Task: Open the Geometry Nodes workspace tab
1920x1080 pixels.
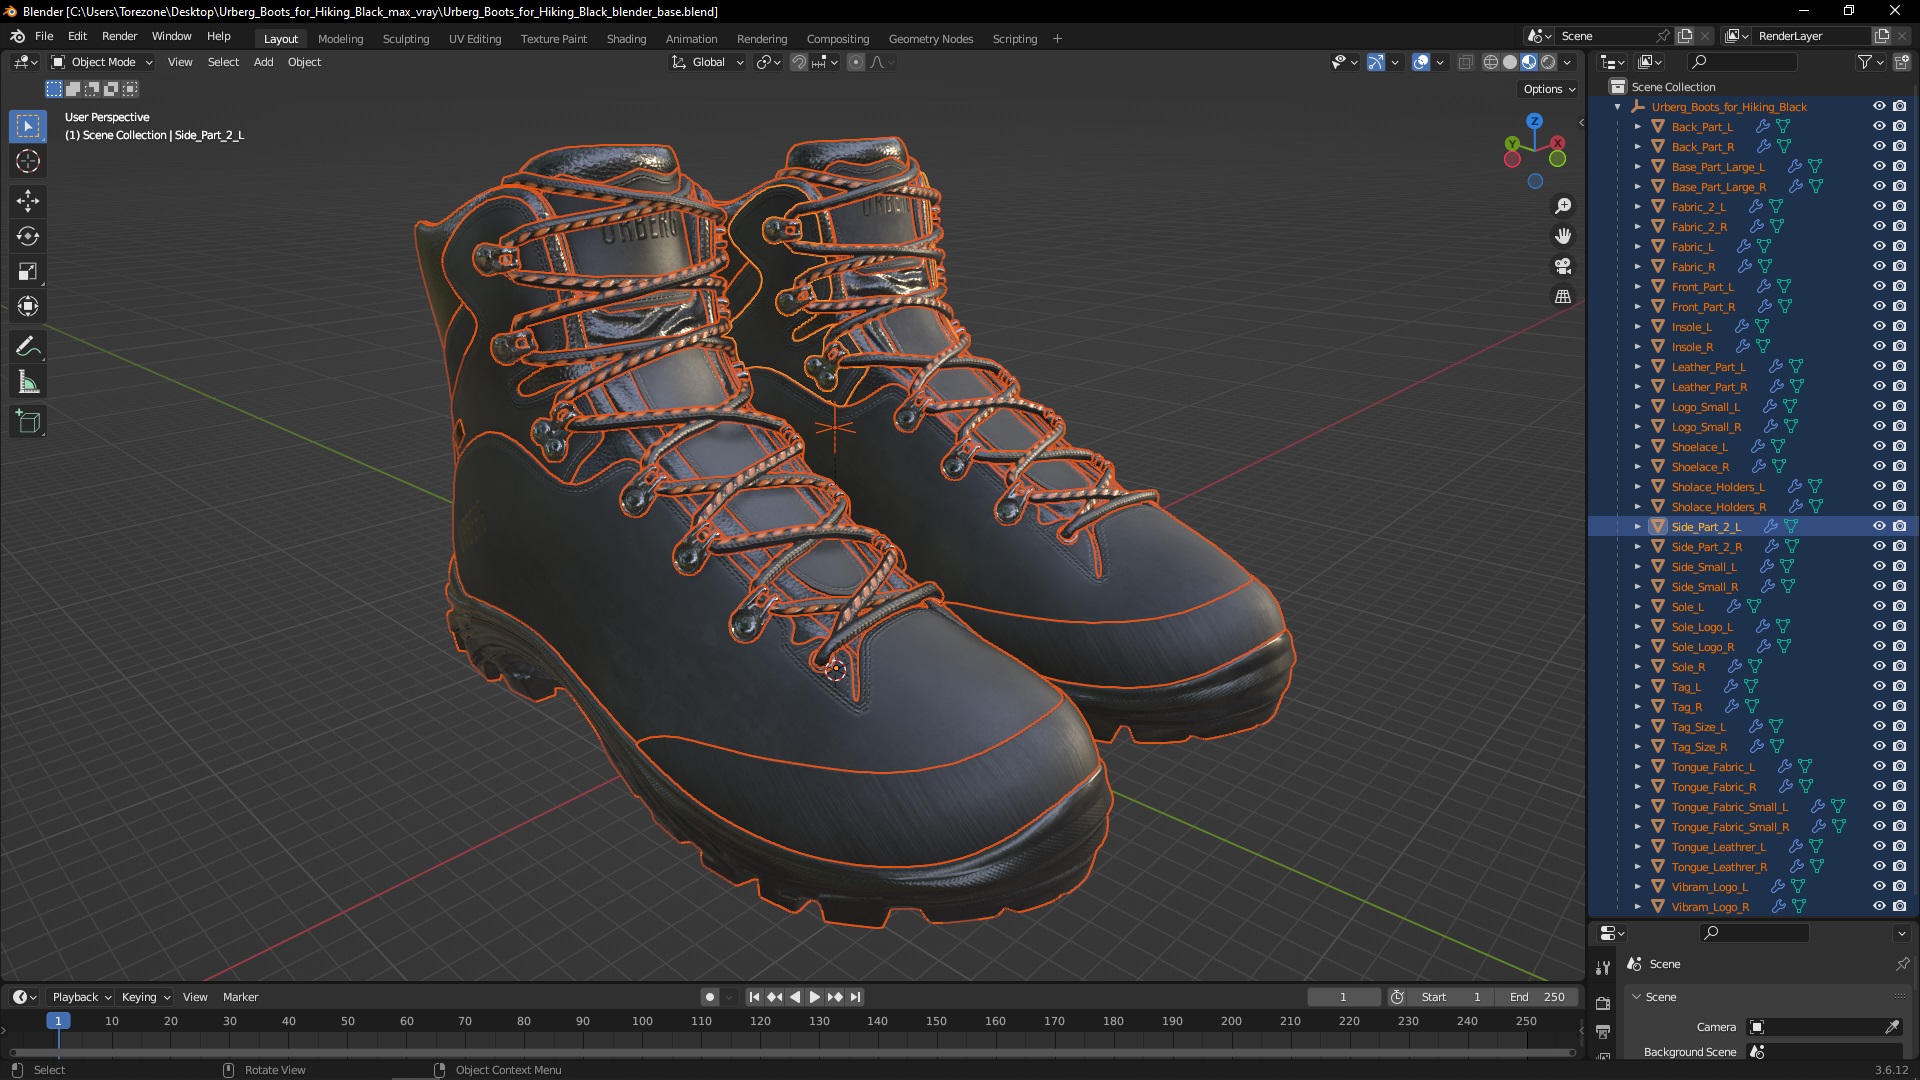Action: (x=930, y=39)
